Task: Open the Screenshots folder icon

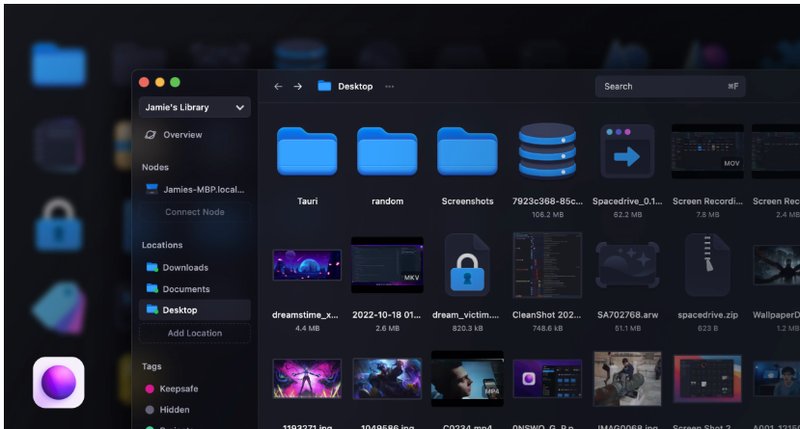Action: (467, 151)
